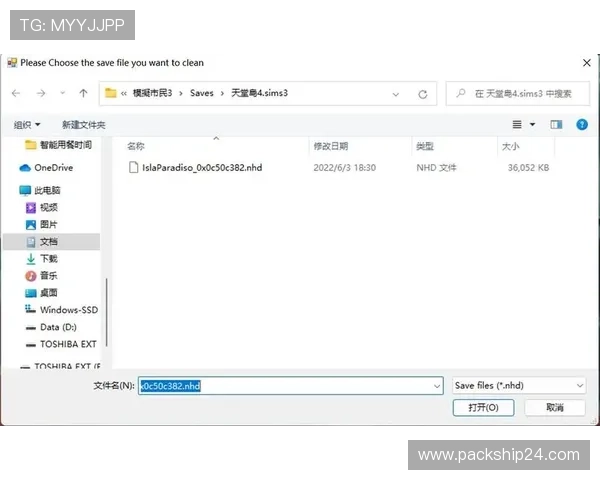Open recent locations chevron by navigation arrows
Screen dimensions: 600x480
[x=62, y=93]
